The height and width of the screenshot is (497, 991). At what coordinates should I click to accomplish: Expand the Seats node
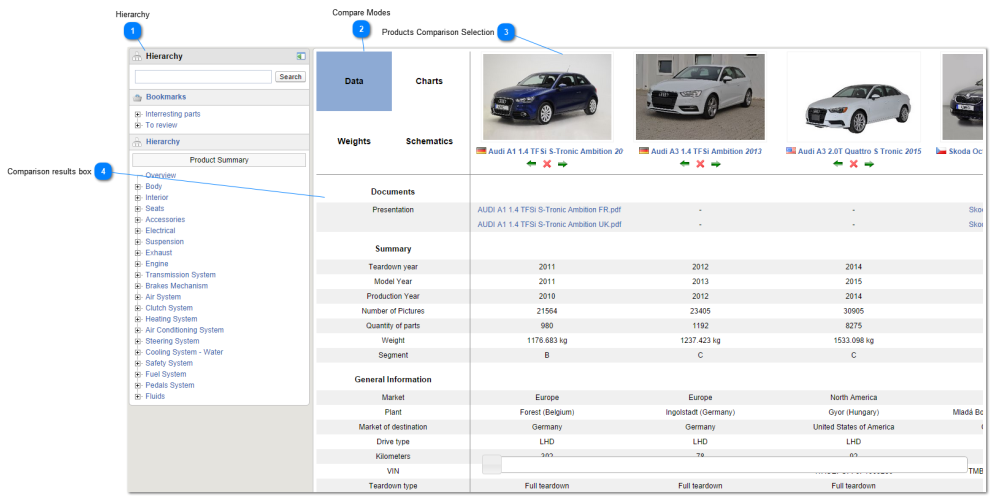(138, 209)
